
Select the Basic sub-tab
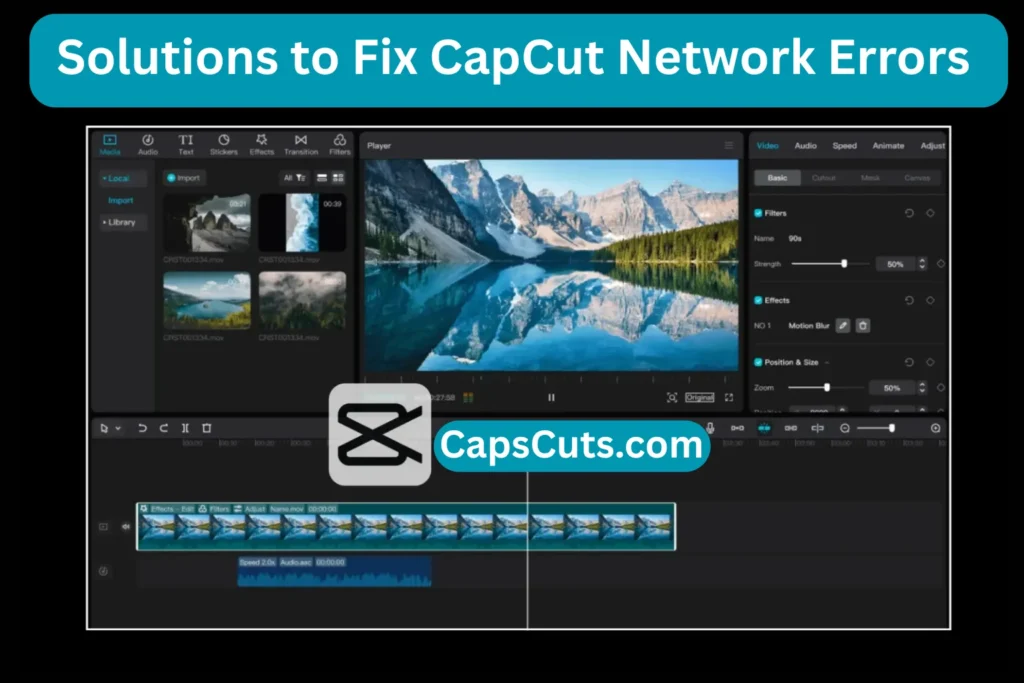click(x=777, y=178)
